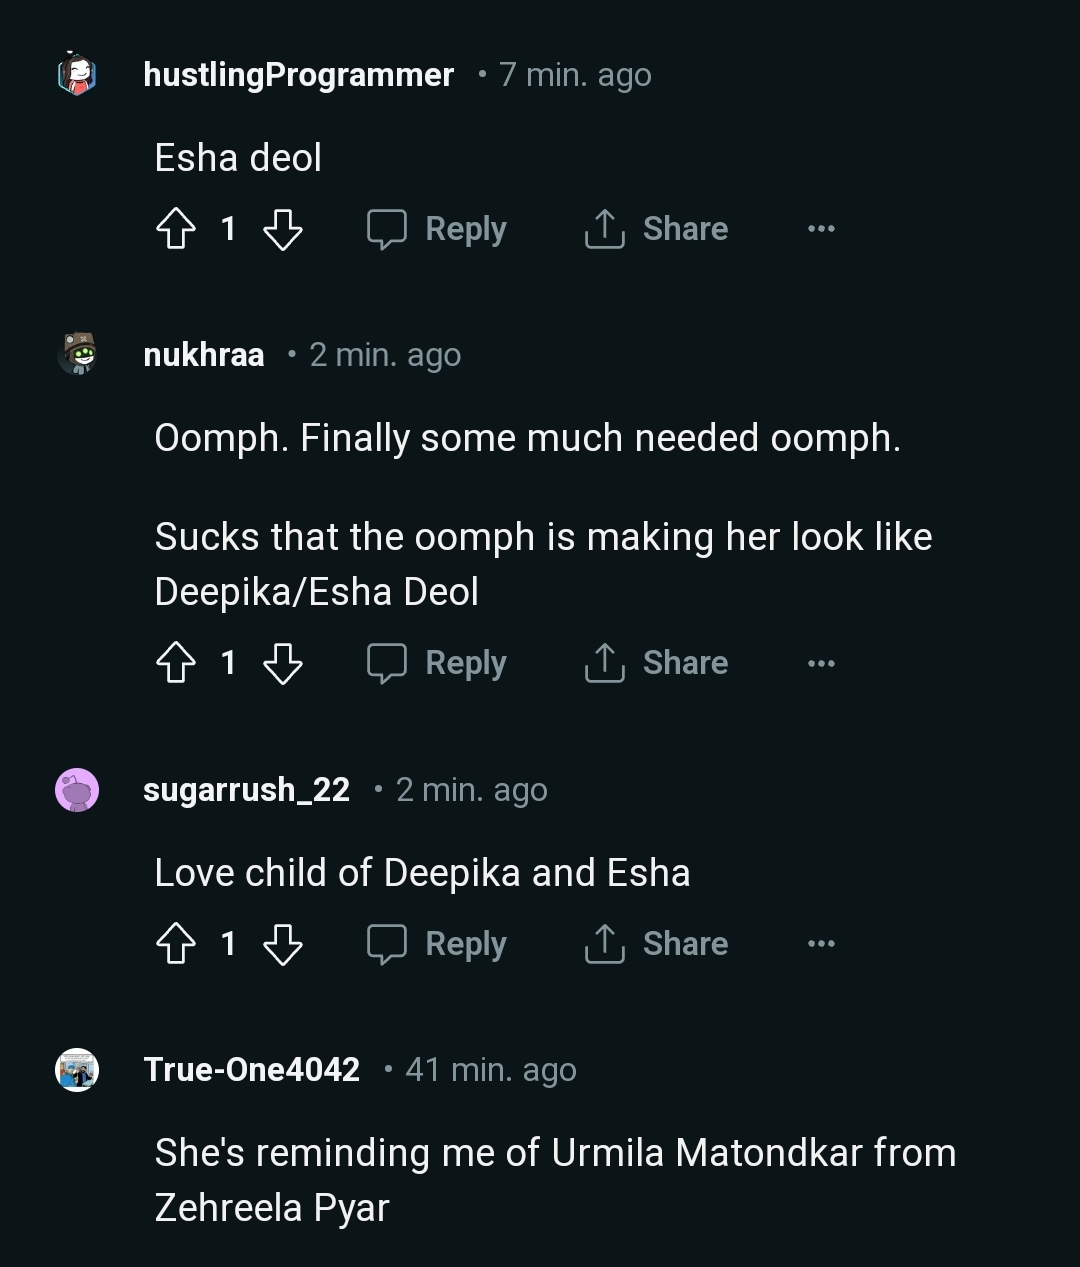Open sugarrush_22's purple avatar
Image resolution: width=1080 pixels, height=1267 pixels.
pyautogui.click(x=77, y=790)
